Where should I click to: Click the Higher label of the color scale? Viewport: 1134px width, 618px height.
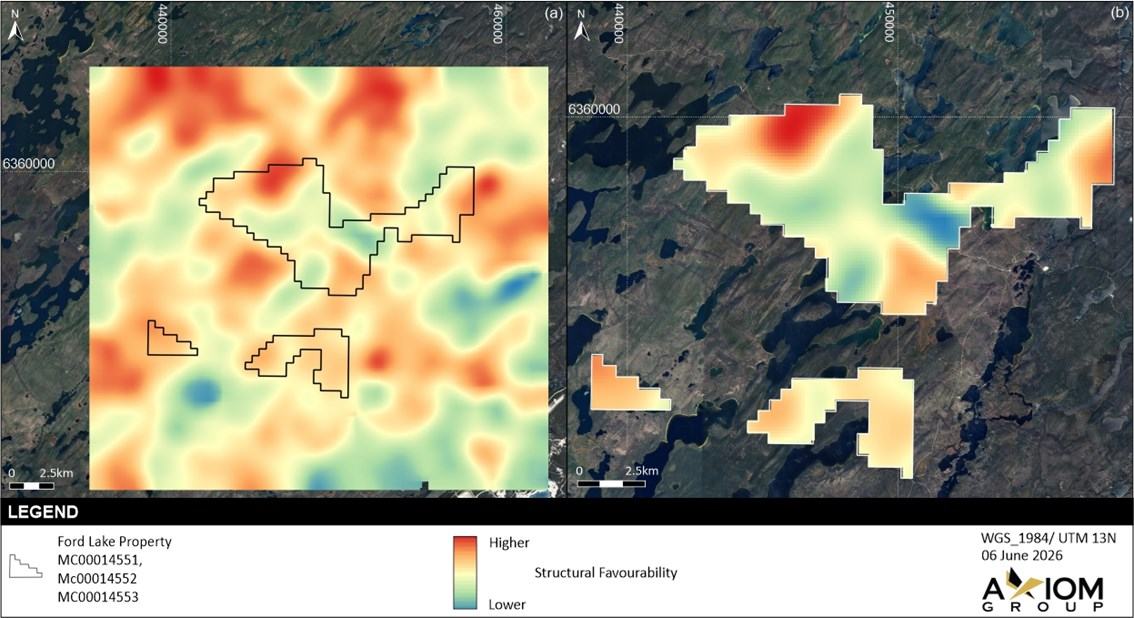pos(509,543)
